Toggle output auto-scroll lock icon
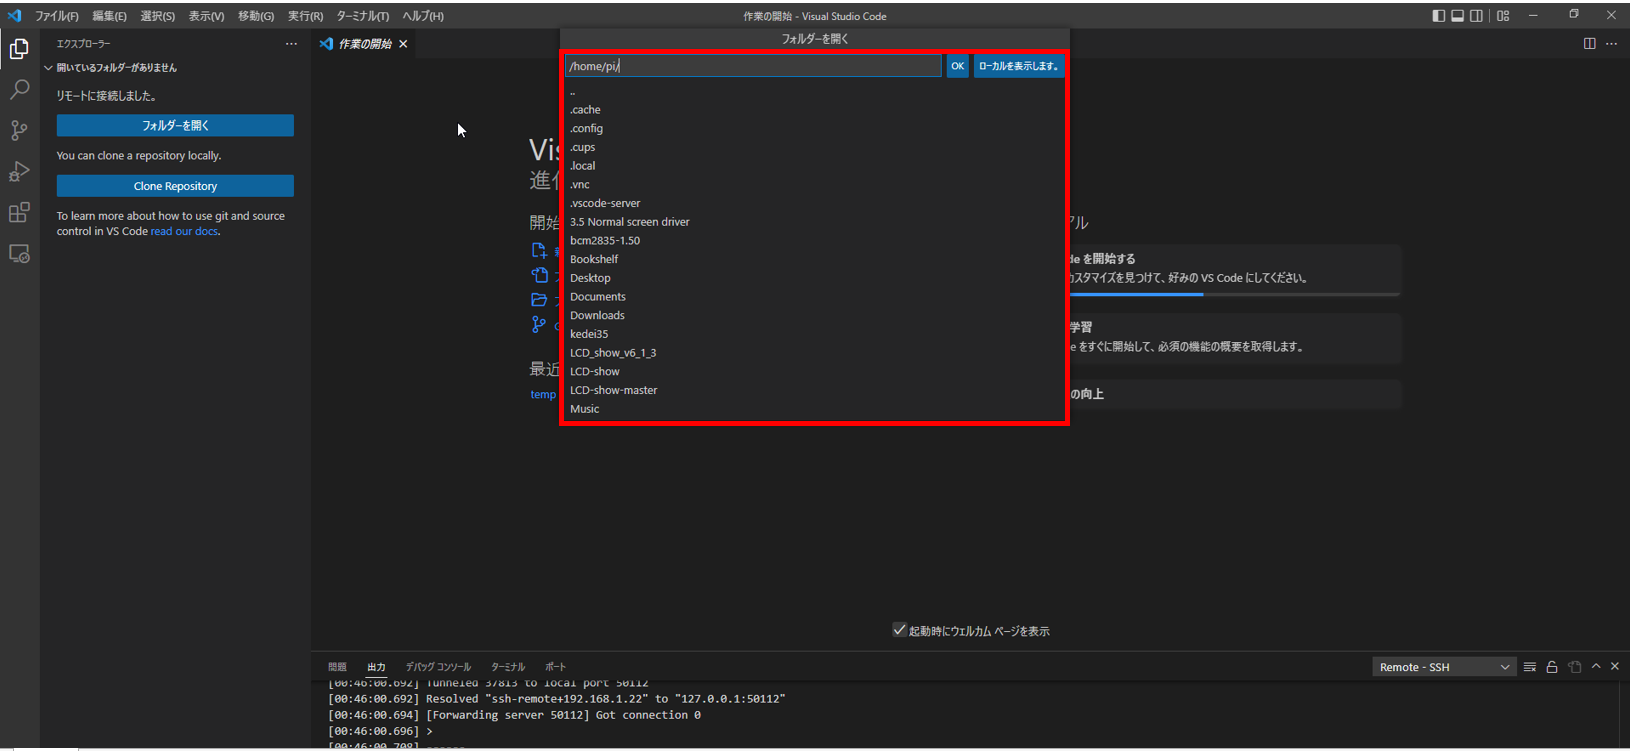 click(x=1552, y=667)
